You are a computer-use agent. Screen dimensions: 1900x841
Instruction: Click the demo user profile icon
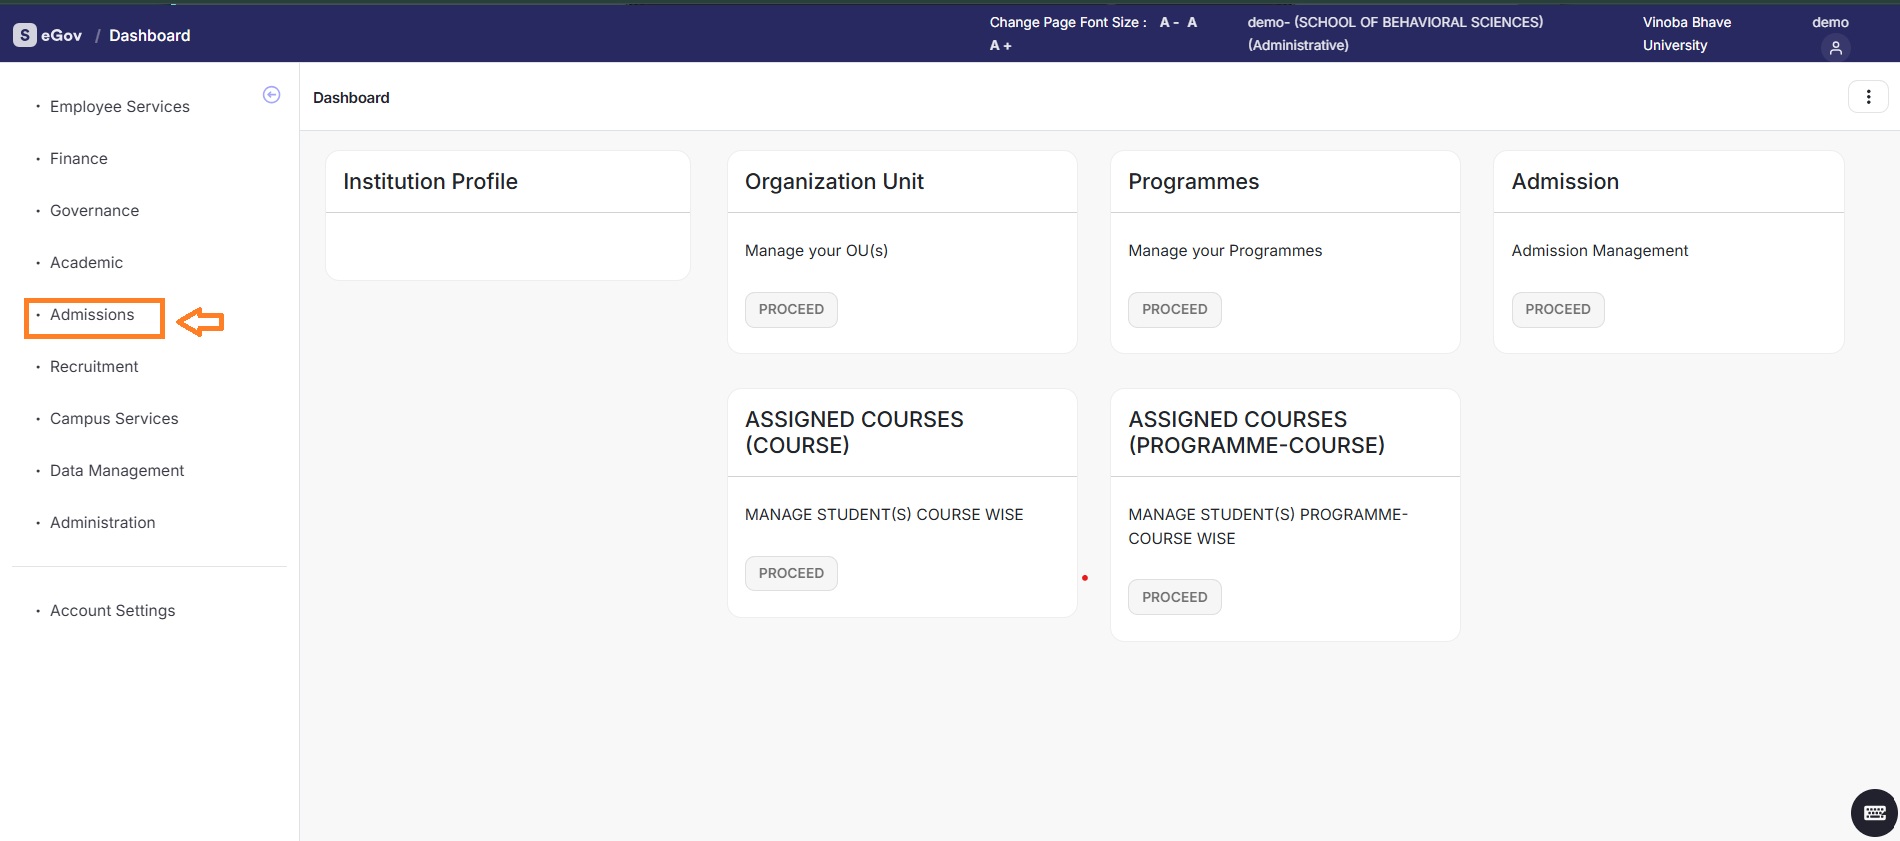1835,47
